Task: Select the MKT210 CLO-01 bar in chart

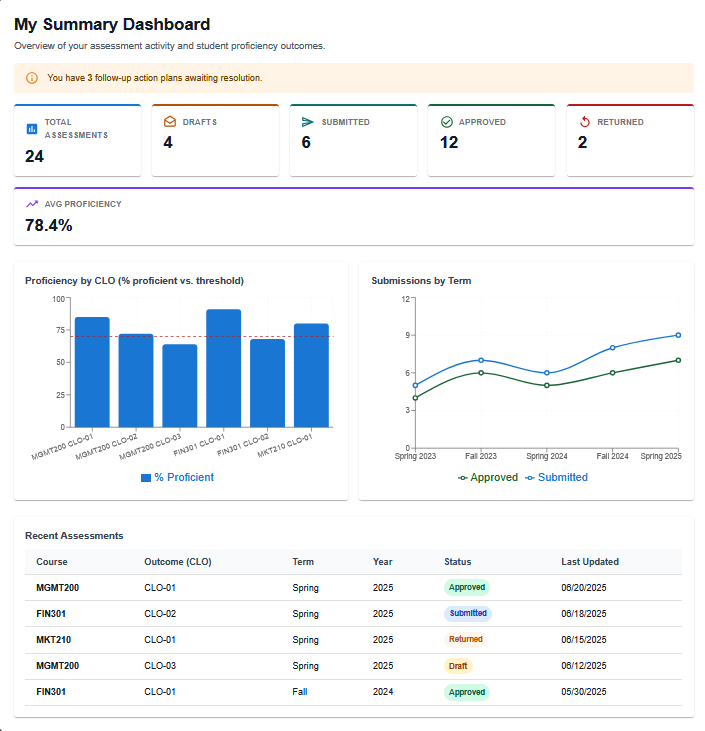Action: coord(311,375)
